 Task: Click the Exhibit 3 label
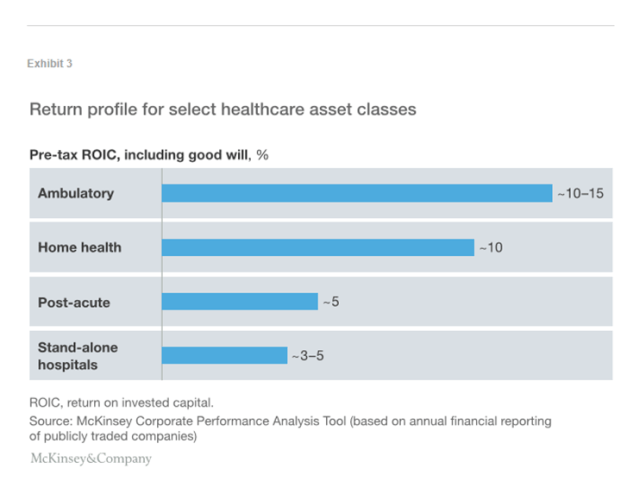click(x=49, y=64)
